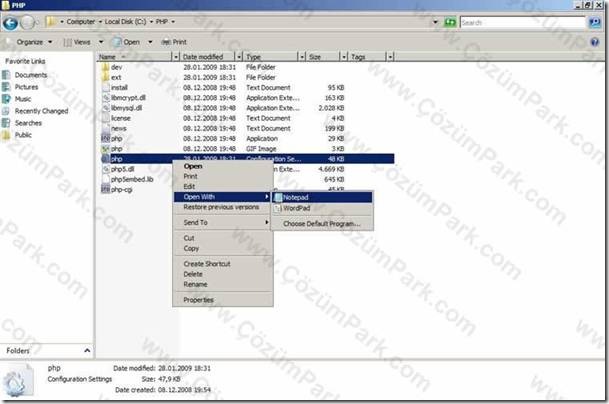This screenshot has height=404, width=609.
Task: Click the WordPad icon in the submenu
Action: pyautogui.click(x=278, y=209)
